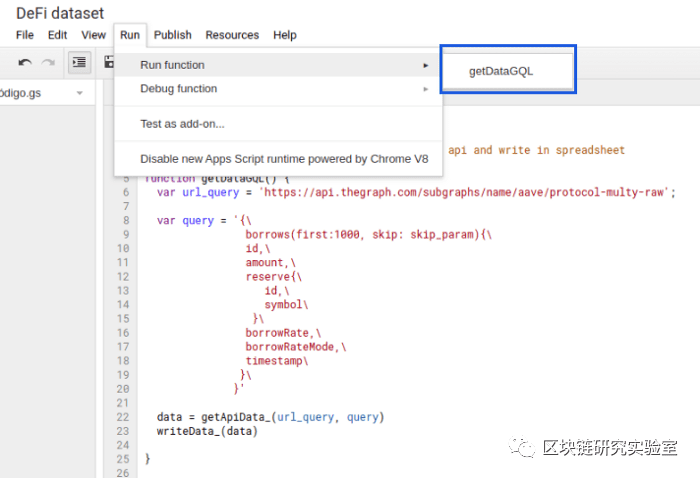Expand Run function submenu arrow
This screenshot has width=700, height=478.
[x=425, y=65]
